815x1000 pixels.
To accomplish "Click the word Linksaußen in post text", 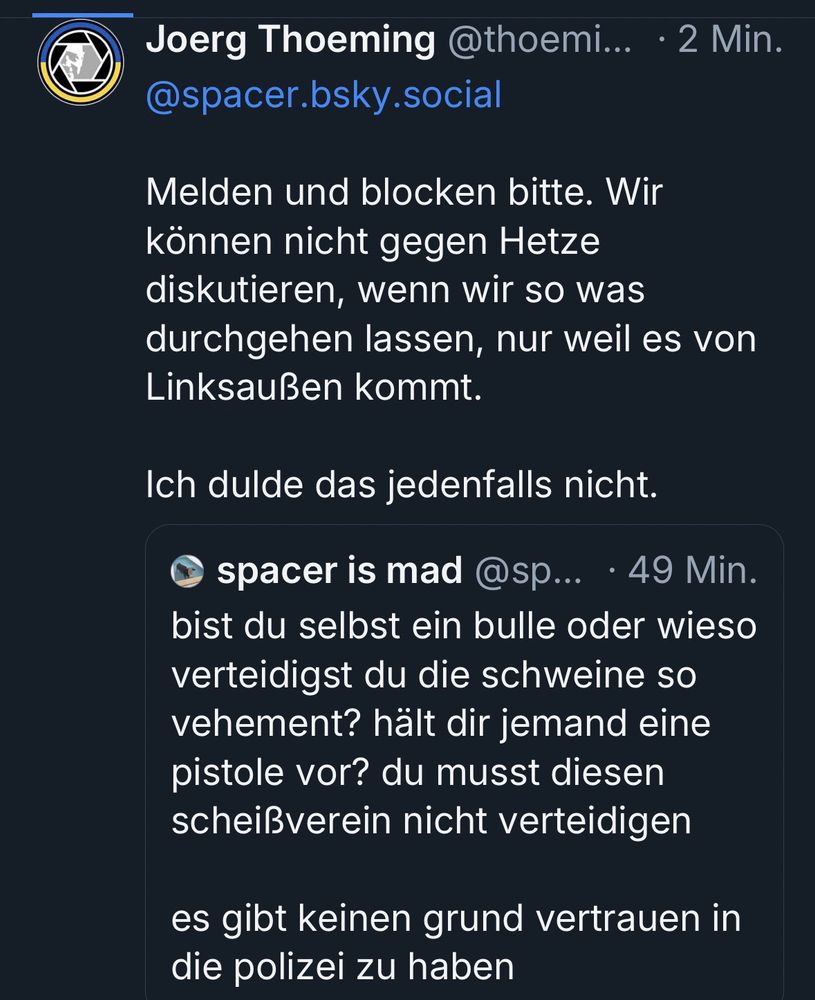I will pyautogui.click(x=246, y=388).
